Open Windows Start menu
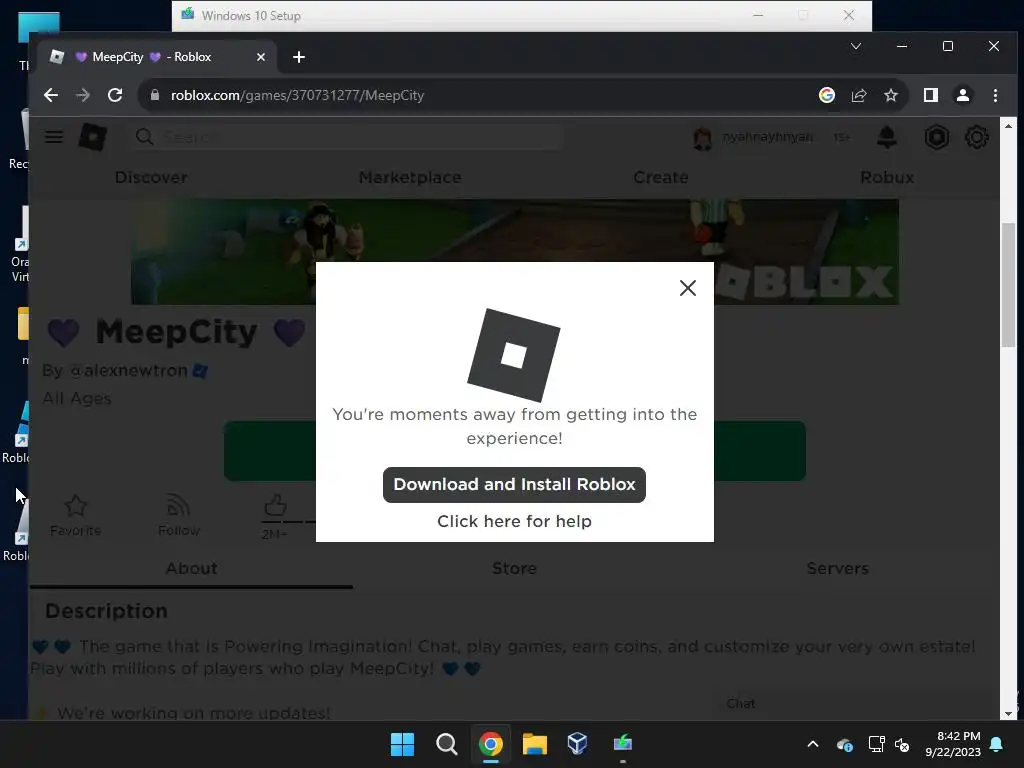 pyautogui.click(x=402, y=744)
